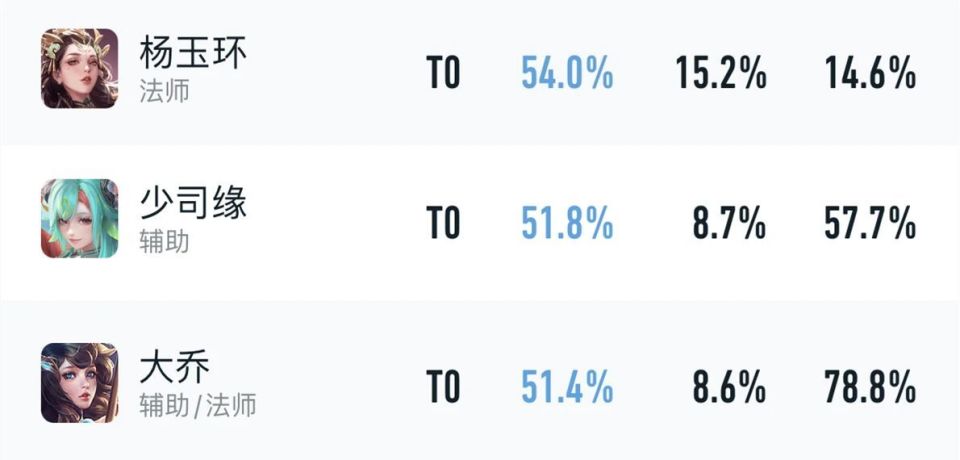Click 54.0% win rate value
This screenshot has width=960, height=460.
tap(567, 72)
